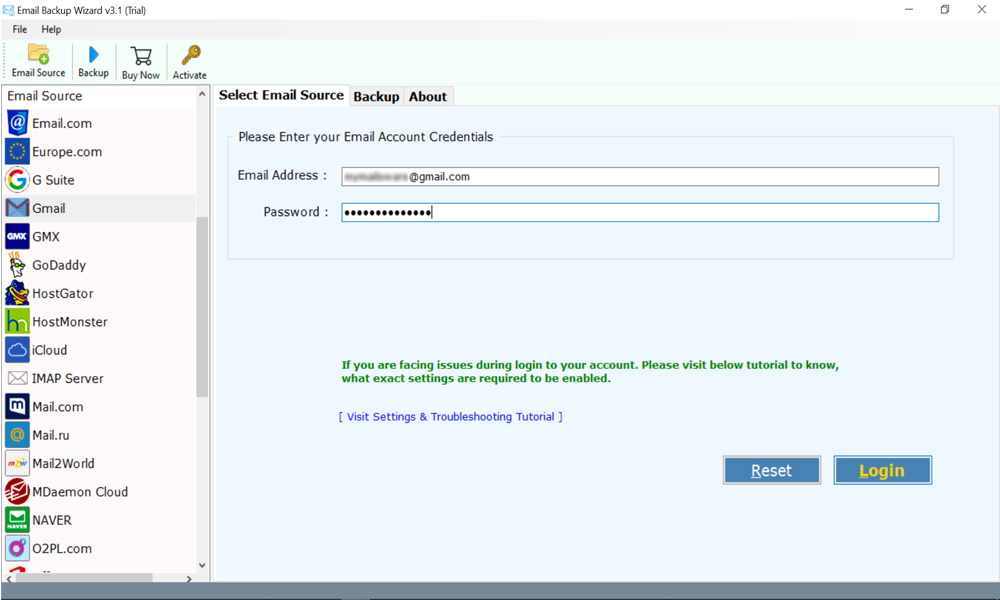The width and height of the screenshot is (1000, 600).
Task: Select the O2PL.com source icon
Action: point(17,548)
